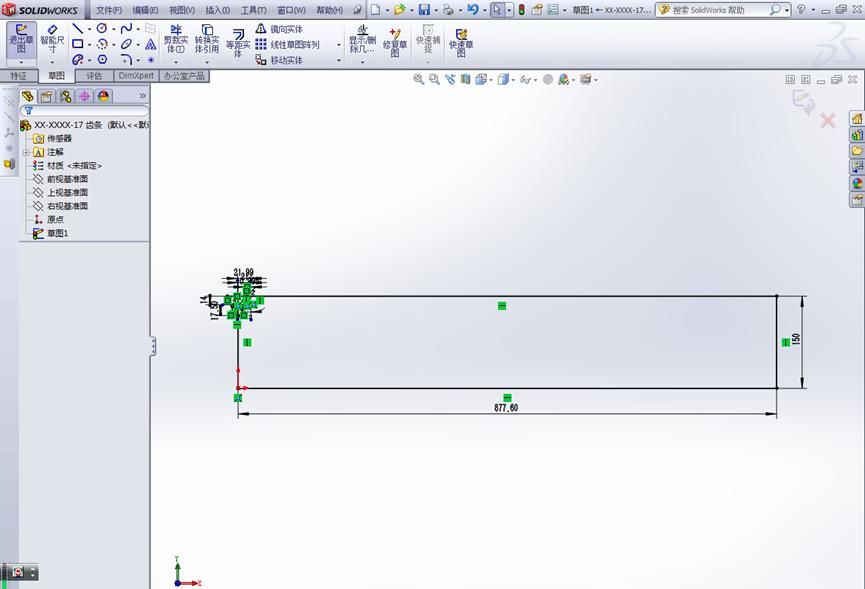Select the 等距实体 Offset Entities tool

pos(236,44)
